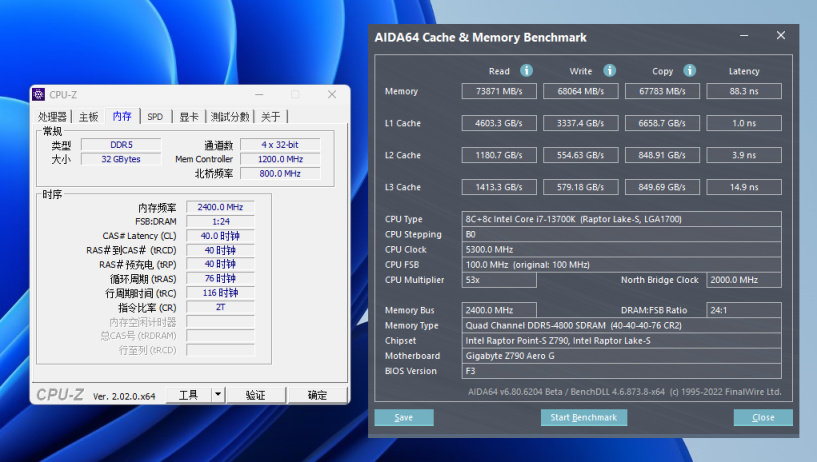Click Memory Type Quad Channel DDR5-4800 field
Screen dimensions: 817x462
click(x=621, y=326)
